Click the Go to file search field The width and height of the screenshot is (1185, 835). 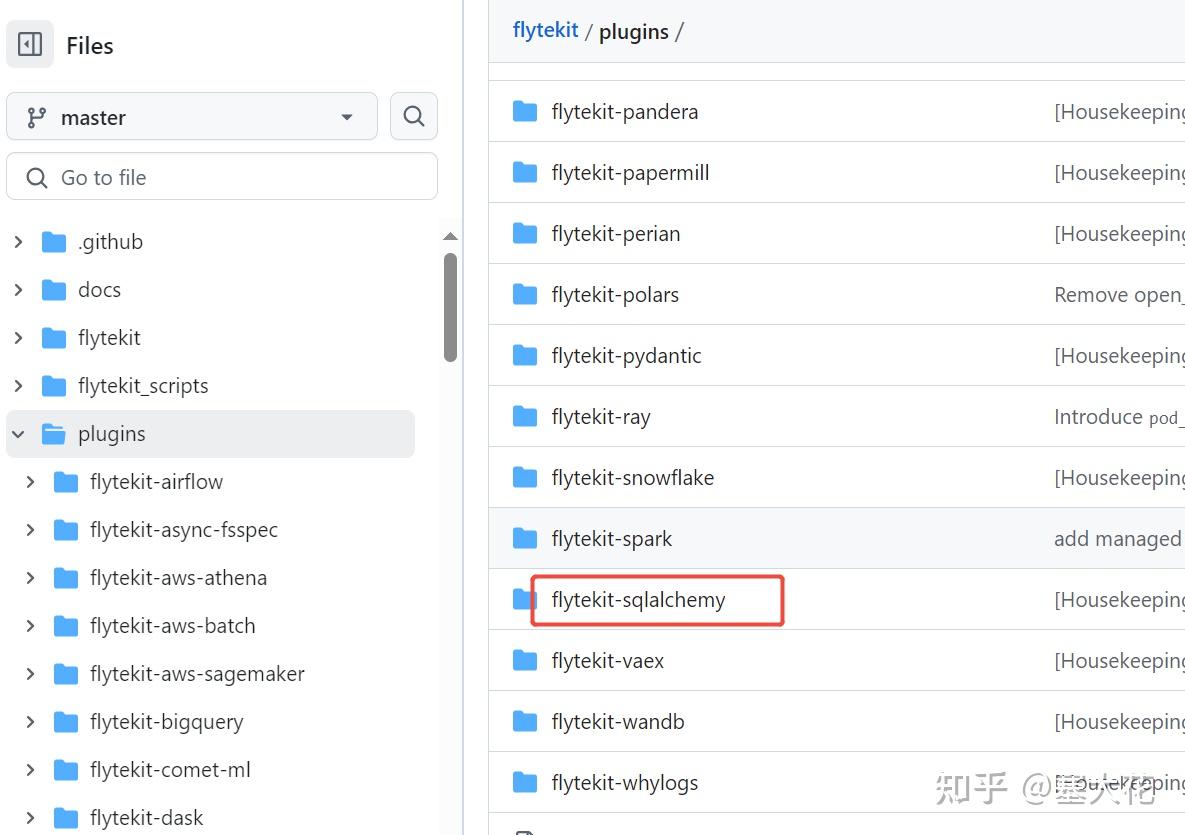point(222,176)
